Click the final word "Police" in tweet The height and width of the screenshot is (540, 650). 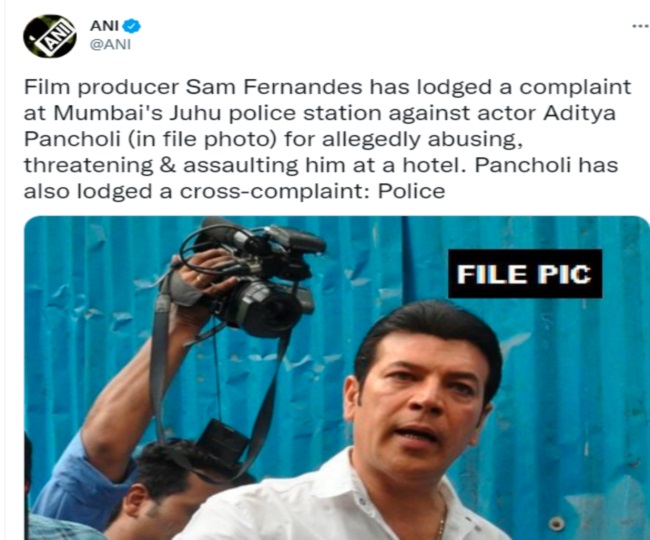[x=412, y=192]
